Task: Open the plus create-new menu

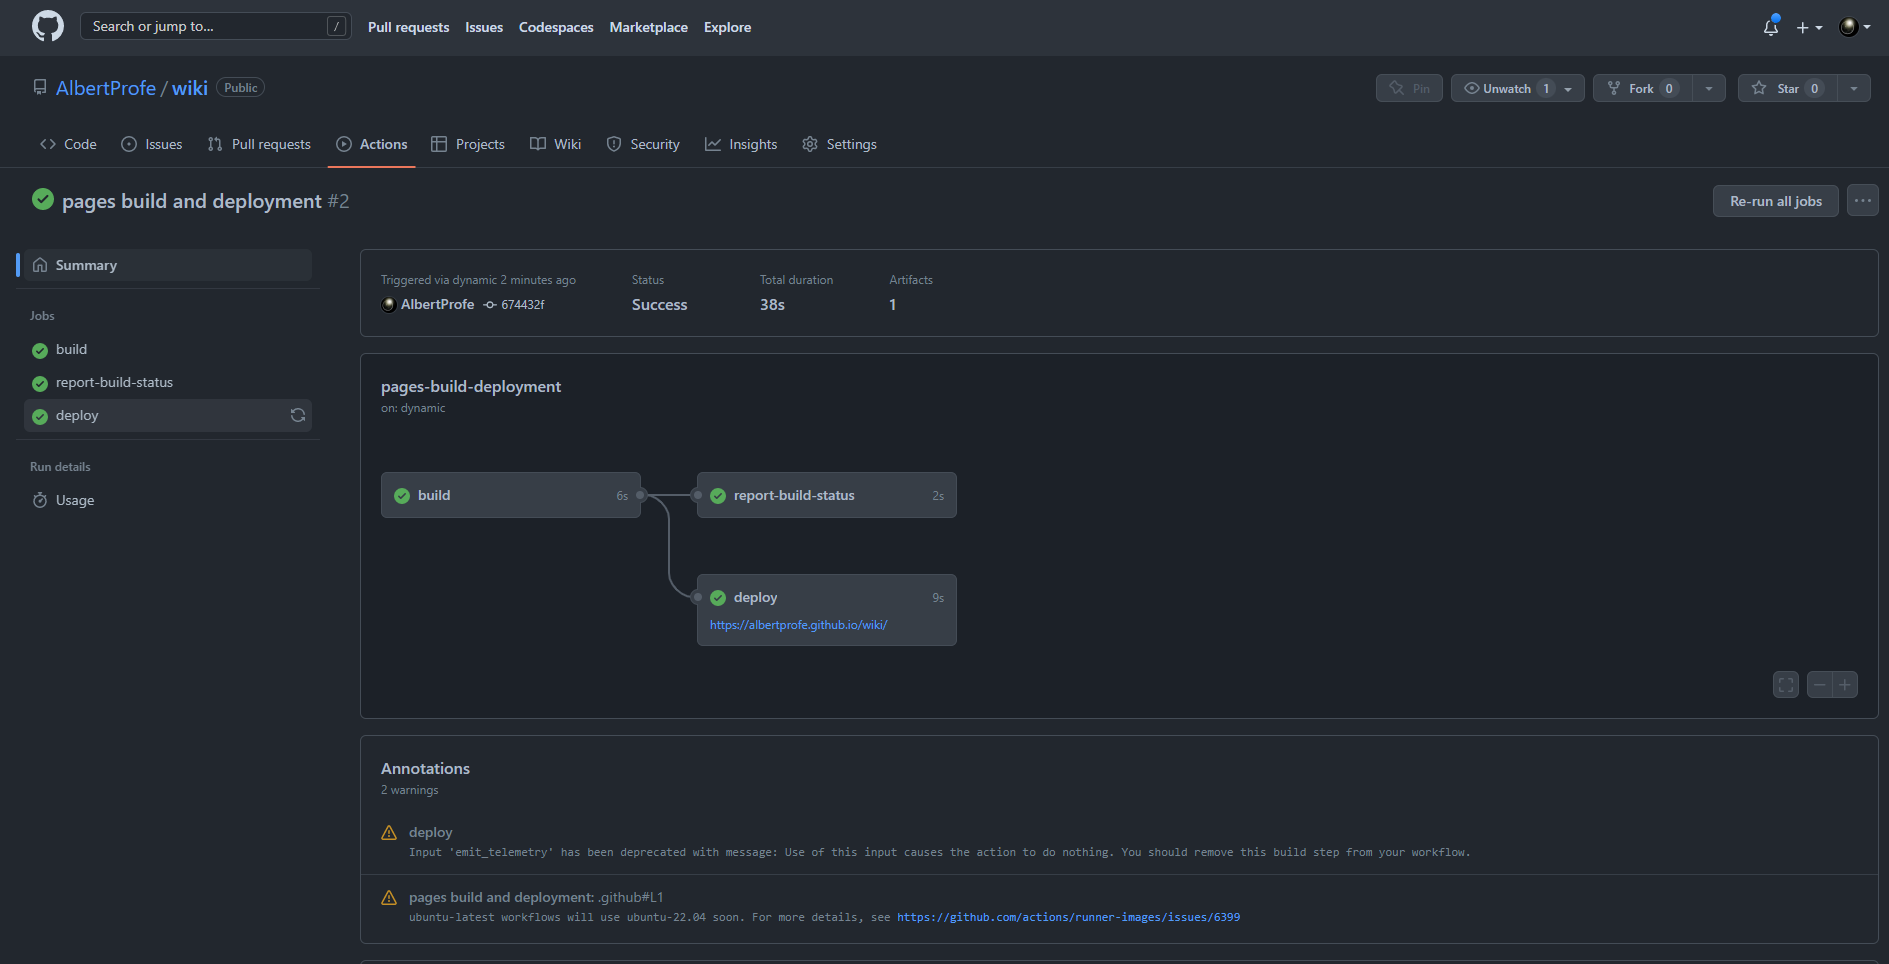Action: (1809, 28)
